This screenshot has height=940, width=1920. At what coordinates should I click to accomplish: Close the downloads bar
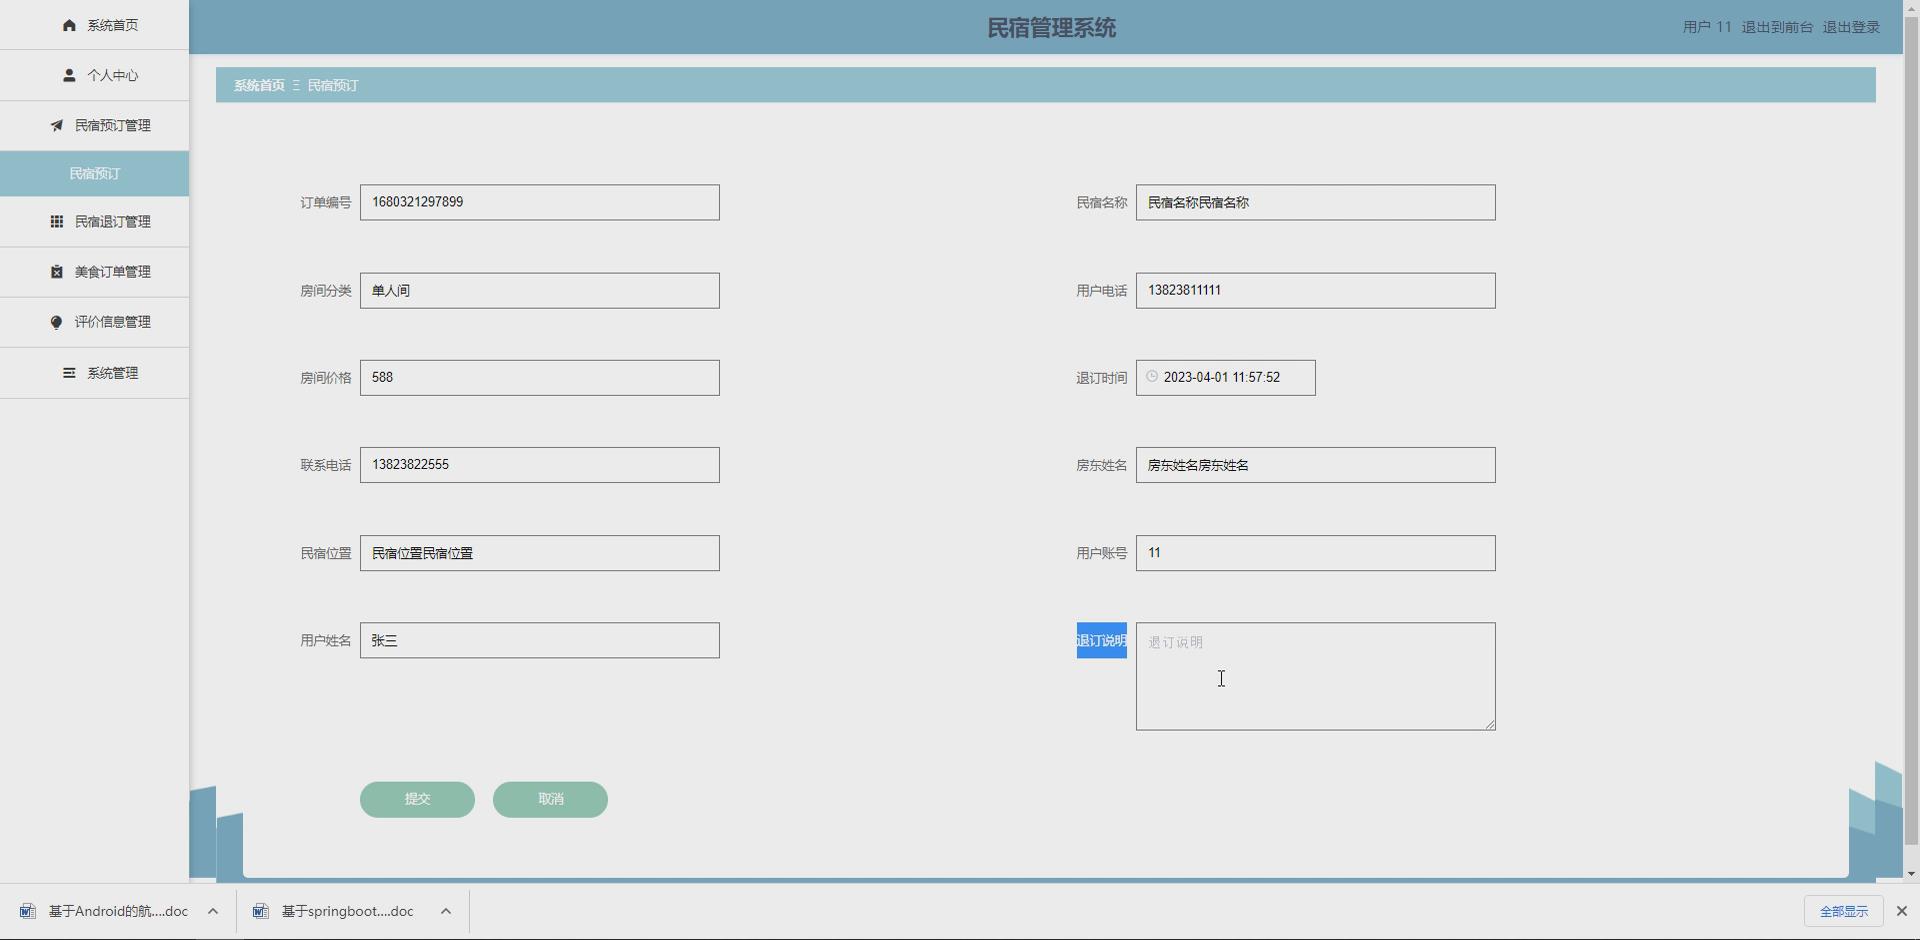(1902, 911)
